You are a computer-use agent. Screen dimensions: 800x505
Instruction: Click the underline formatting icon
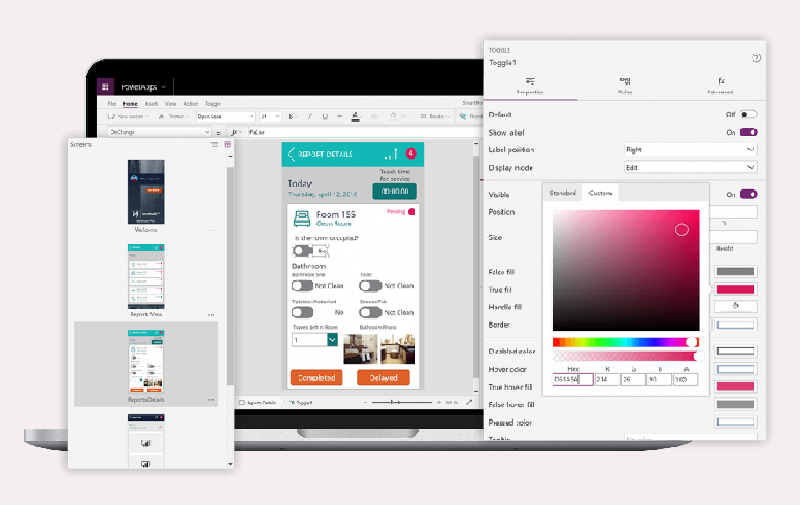click(325, 117)
